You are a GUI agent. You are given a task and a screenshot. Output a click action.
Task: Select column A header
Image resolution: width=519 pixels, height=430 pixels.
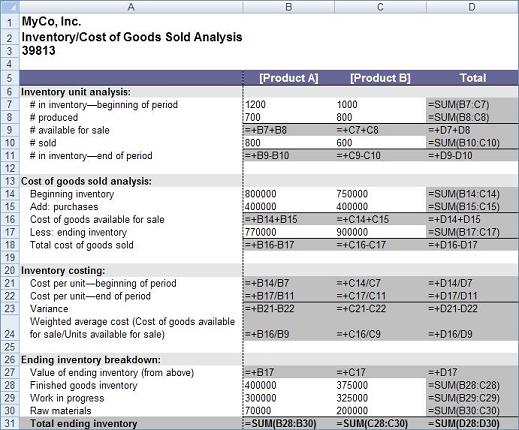131,7
